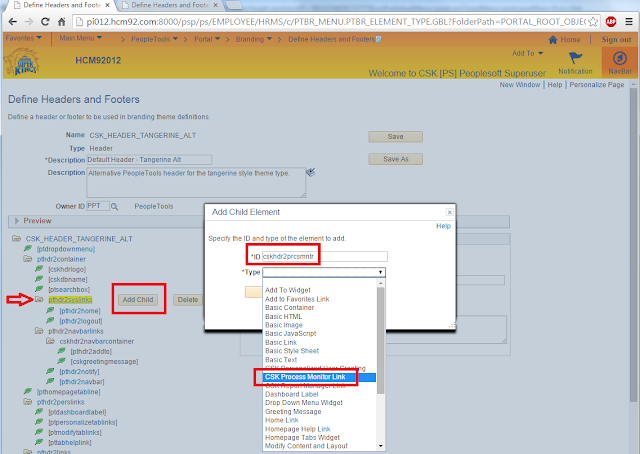Screen dimensions: 640x454
Task: Open the AdBlock extension icon
Action: [611, 22]
